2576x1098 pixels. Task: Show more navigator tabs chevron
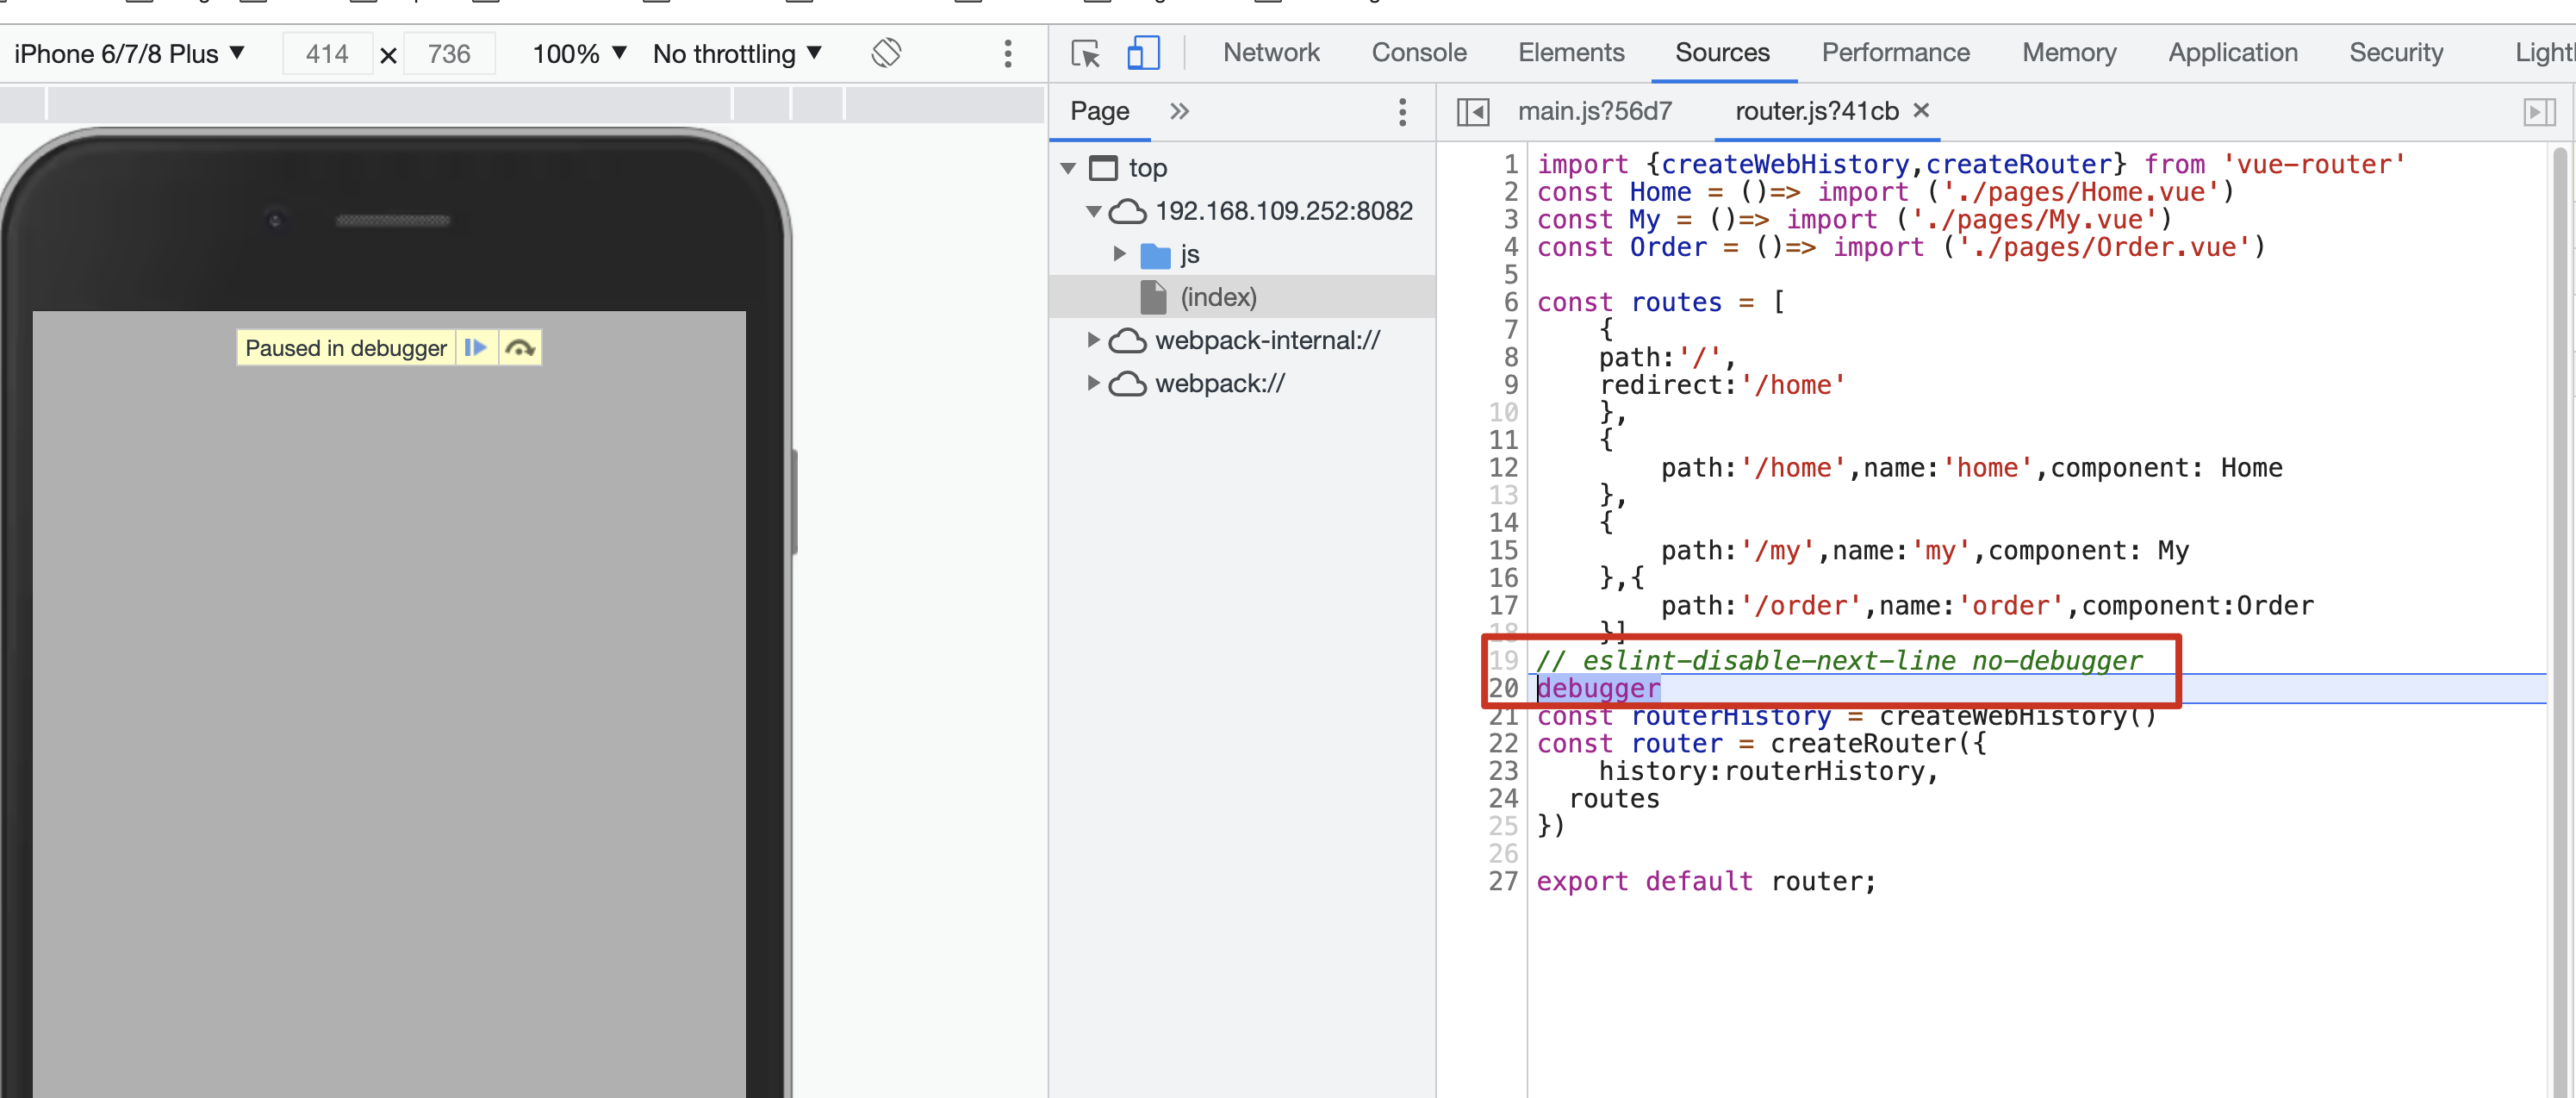[x=1180, y=111]
